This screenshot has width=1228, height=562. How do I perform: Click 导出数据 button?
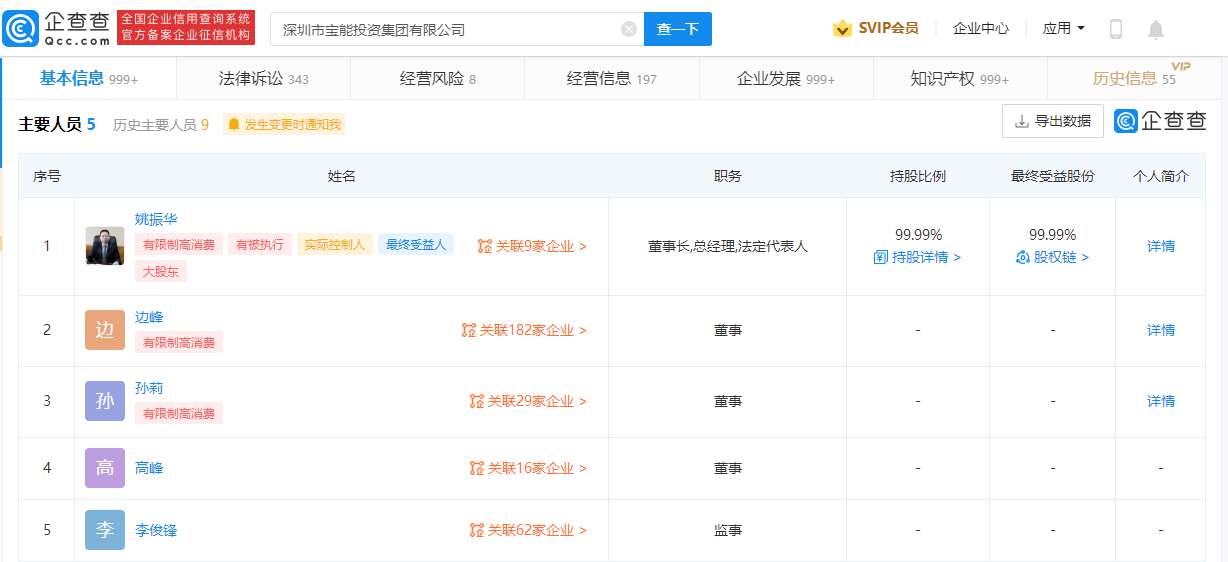tap(1053, 121)
